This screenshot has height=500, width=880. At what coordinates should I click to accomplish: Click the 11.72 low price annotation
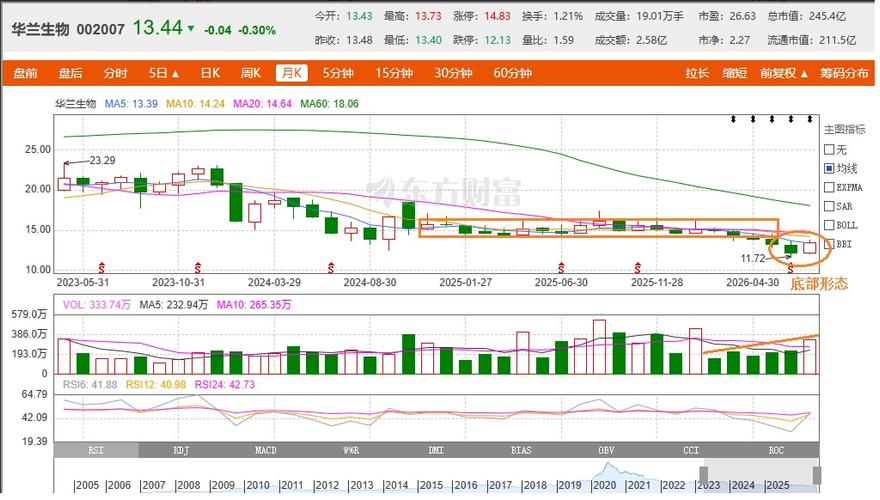coord(753,259)
